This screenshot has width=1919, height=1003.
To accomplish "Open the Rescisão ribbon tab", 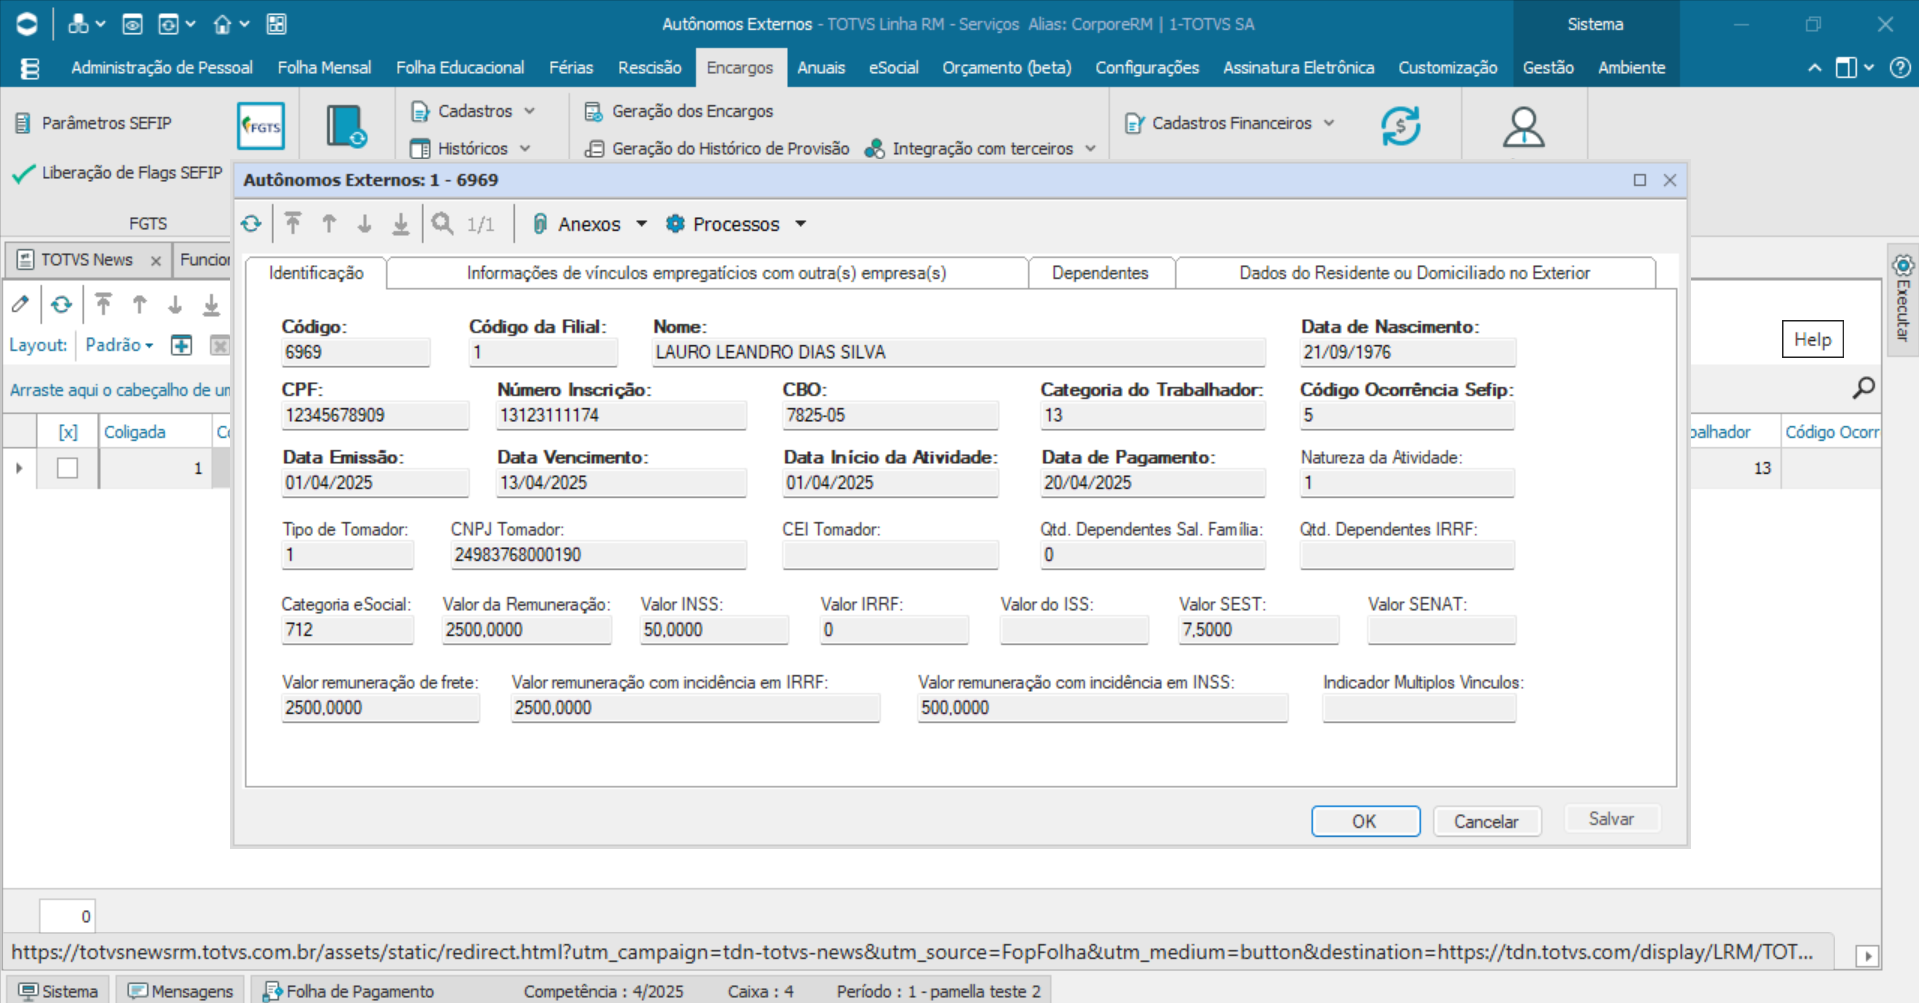I will point(649,68).
